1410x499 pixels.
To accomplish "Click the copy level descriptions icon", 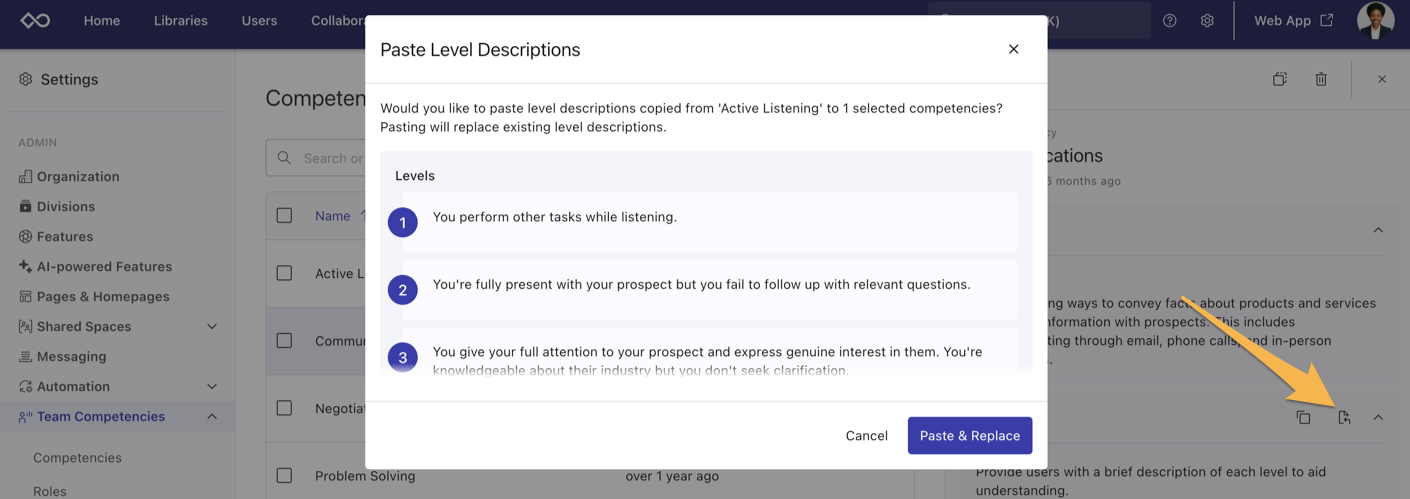I will (x=1303, y=417).
